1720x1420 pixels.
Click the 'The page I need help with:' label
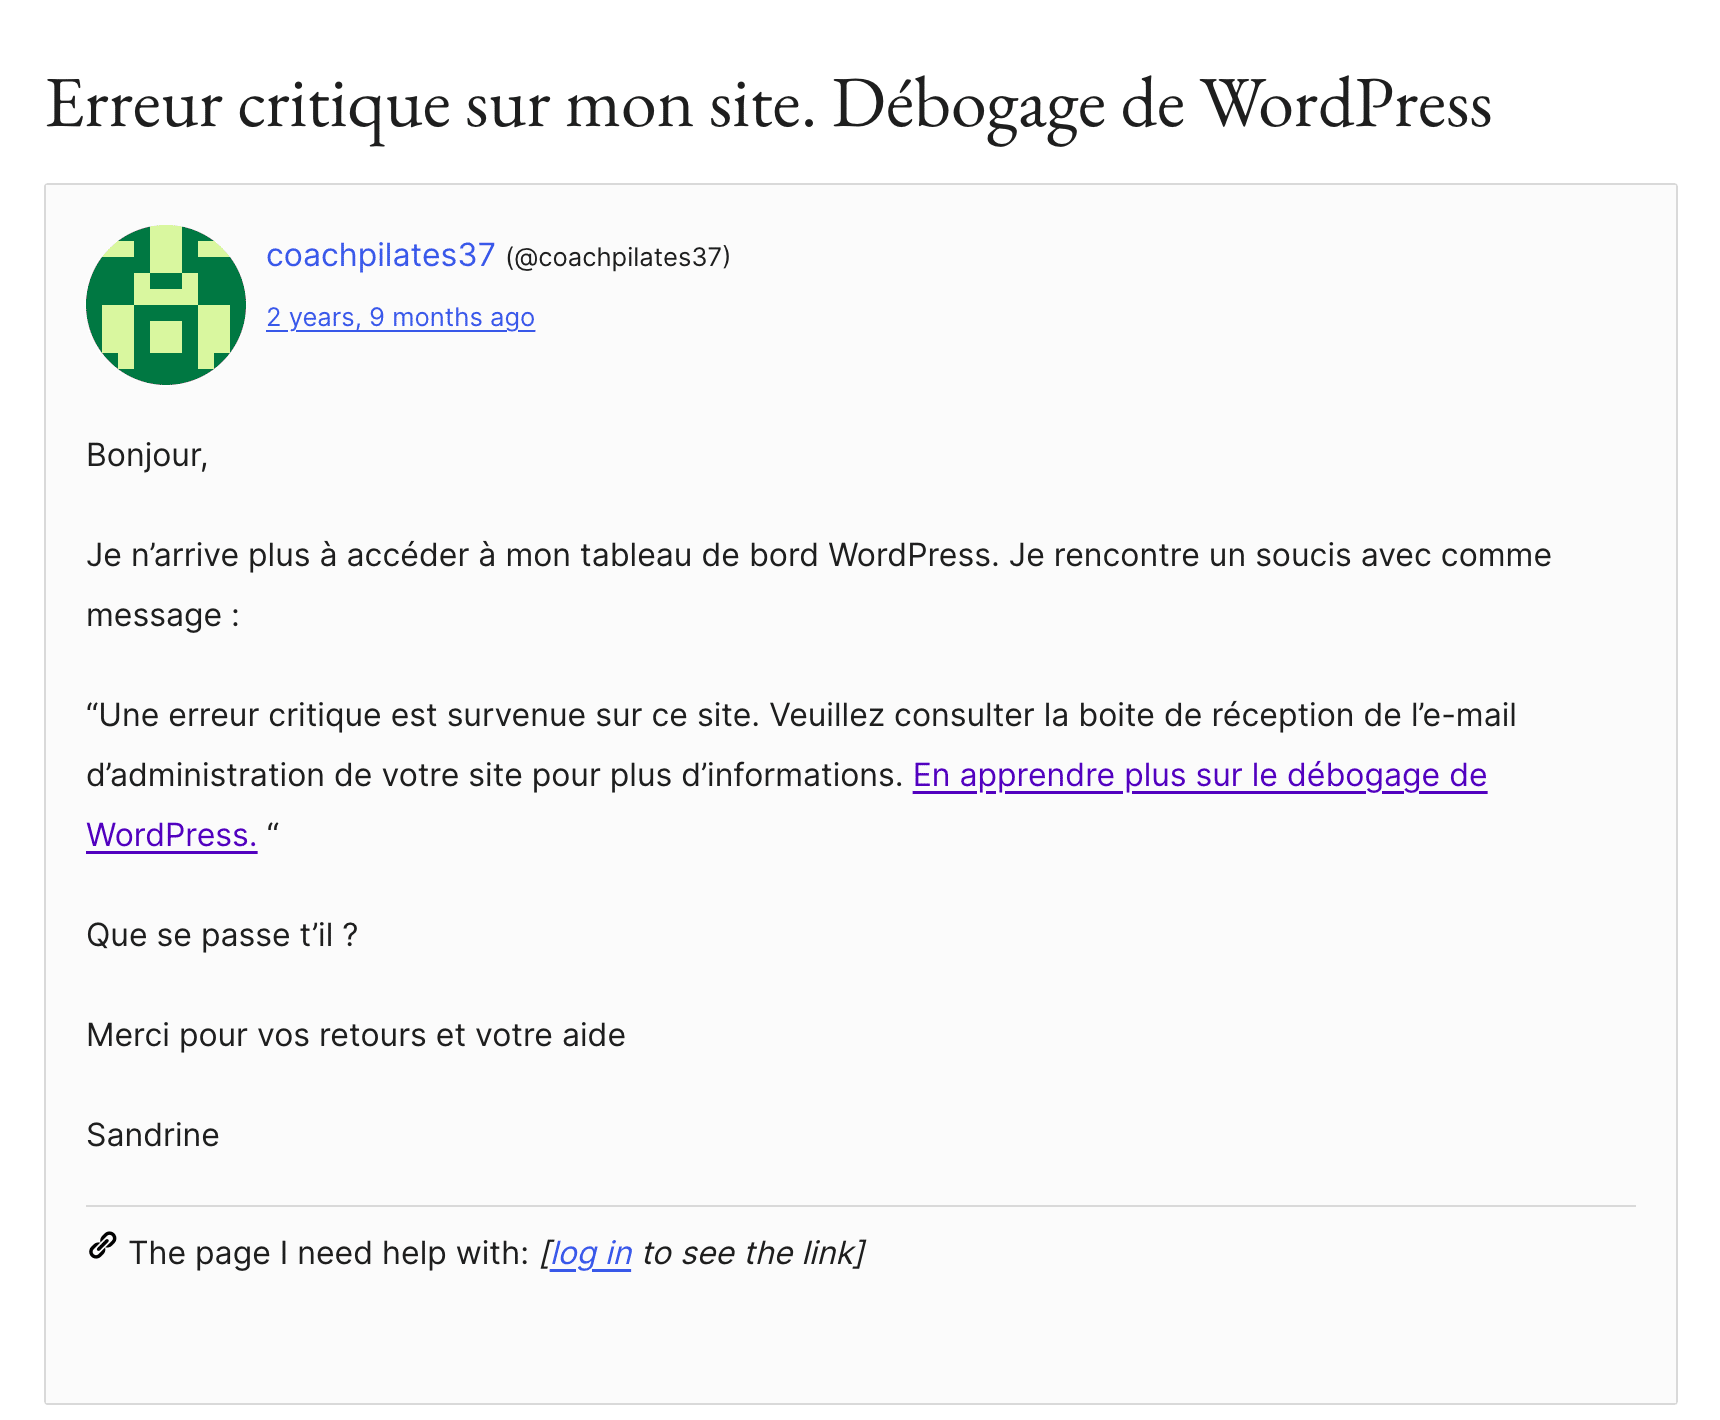pyautogui.click(x=329, y=1253)
